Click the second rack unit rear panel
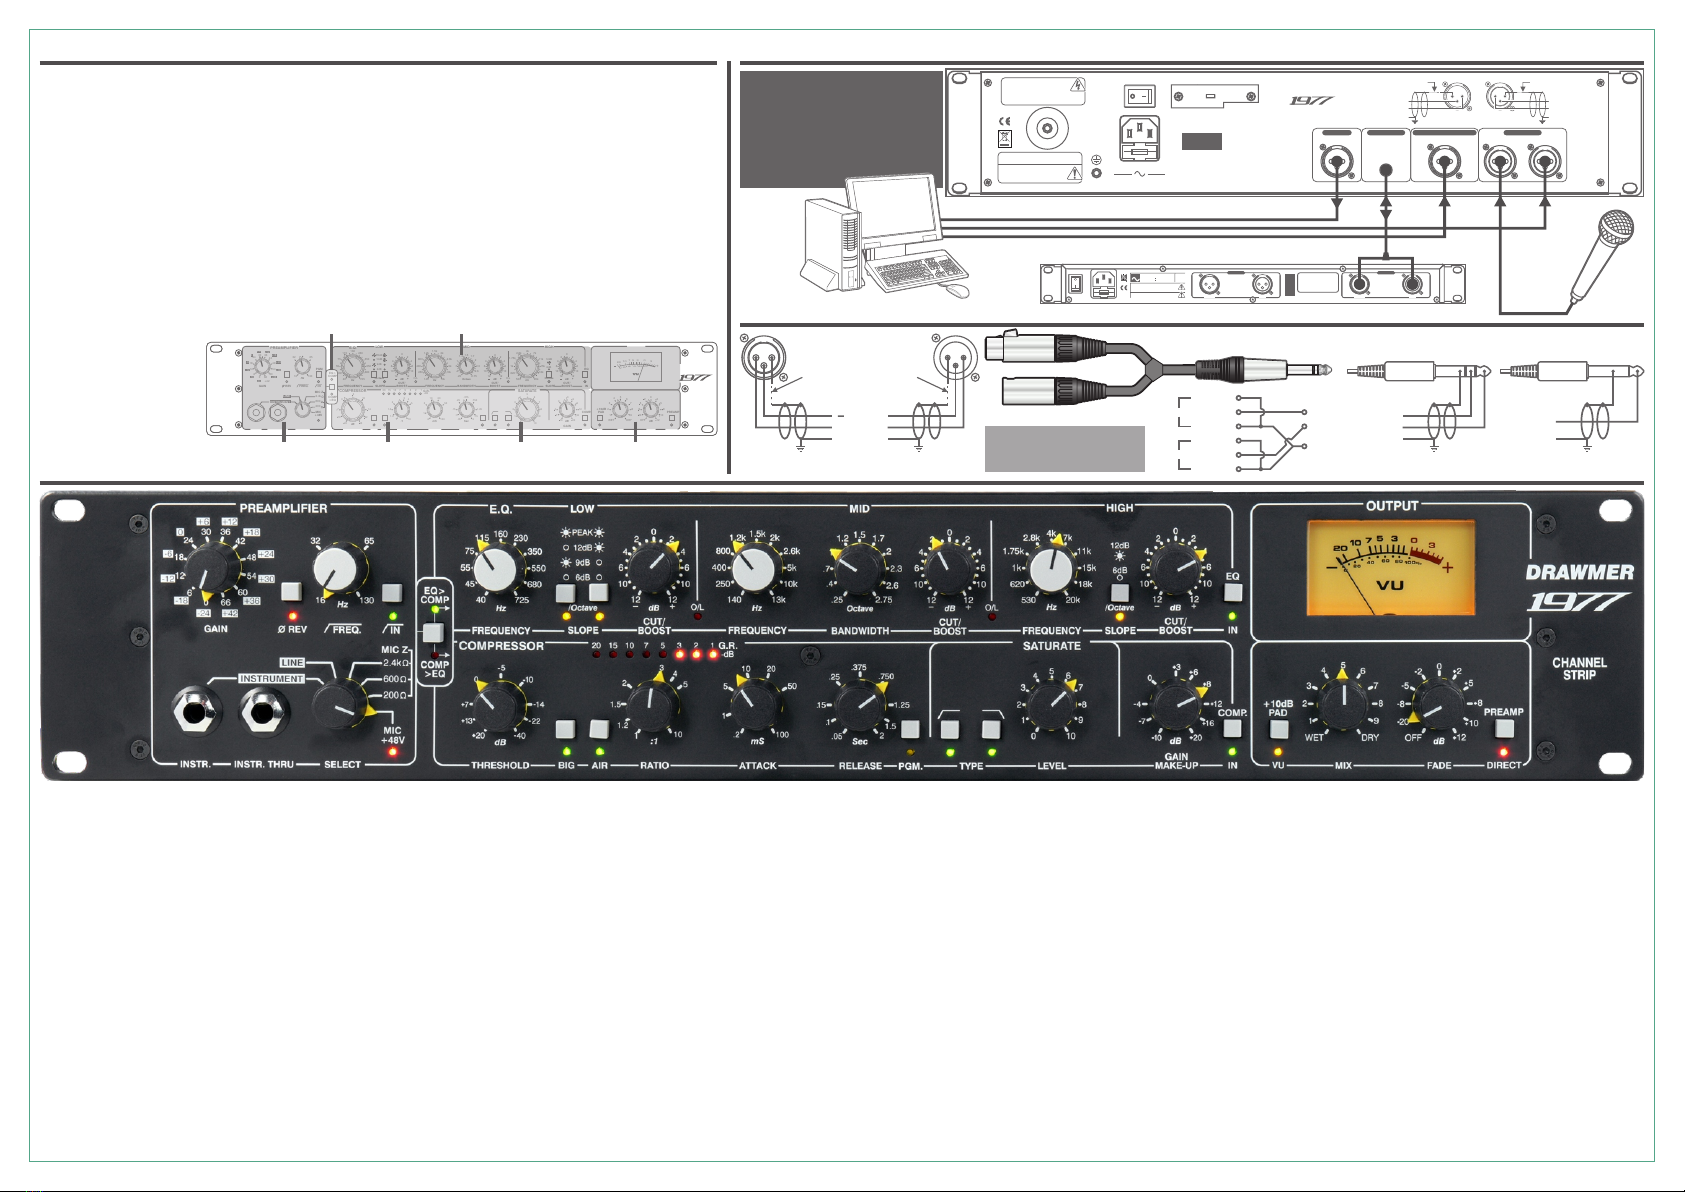 1253,284
